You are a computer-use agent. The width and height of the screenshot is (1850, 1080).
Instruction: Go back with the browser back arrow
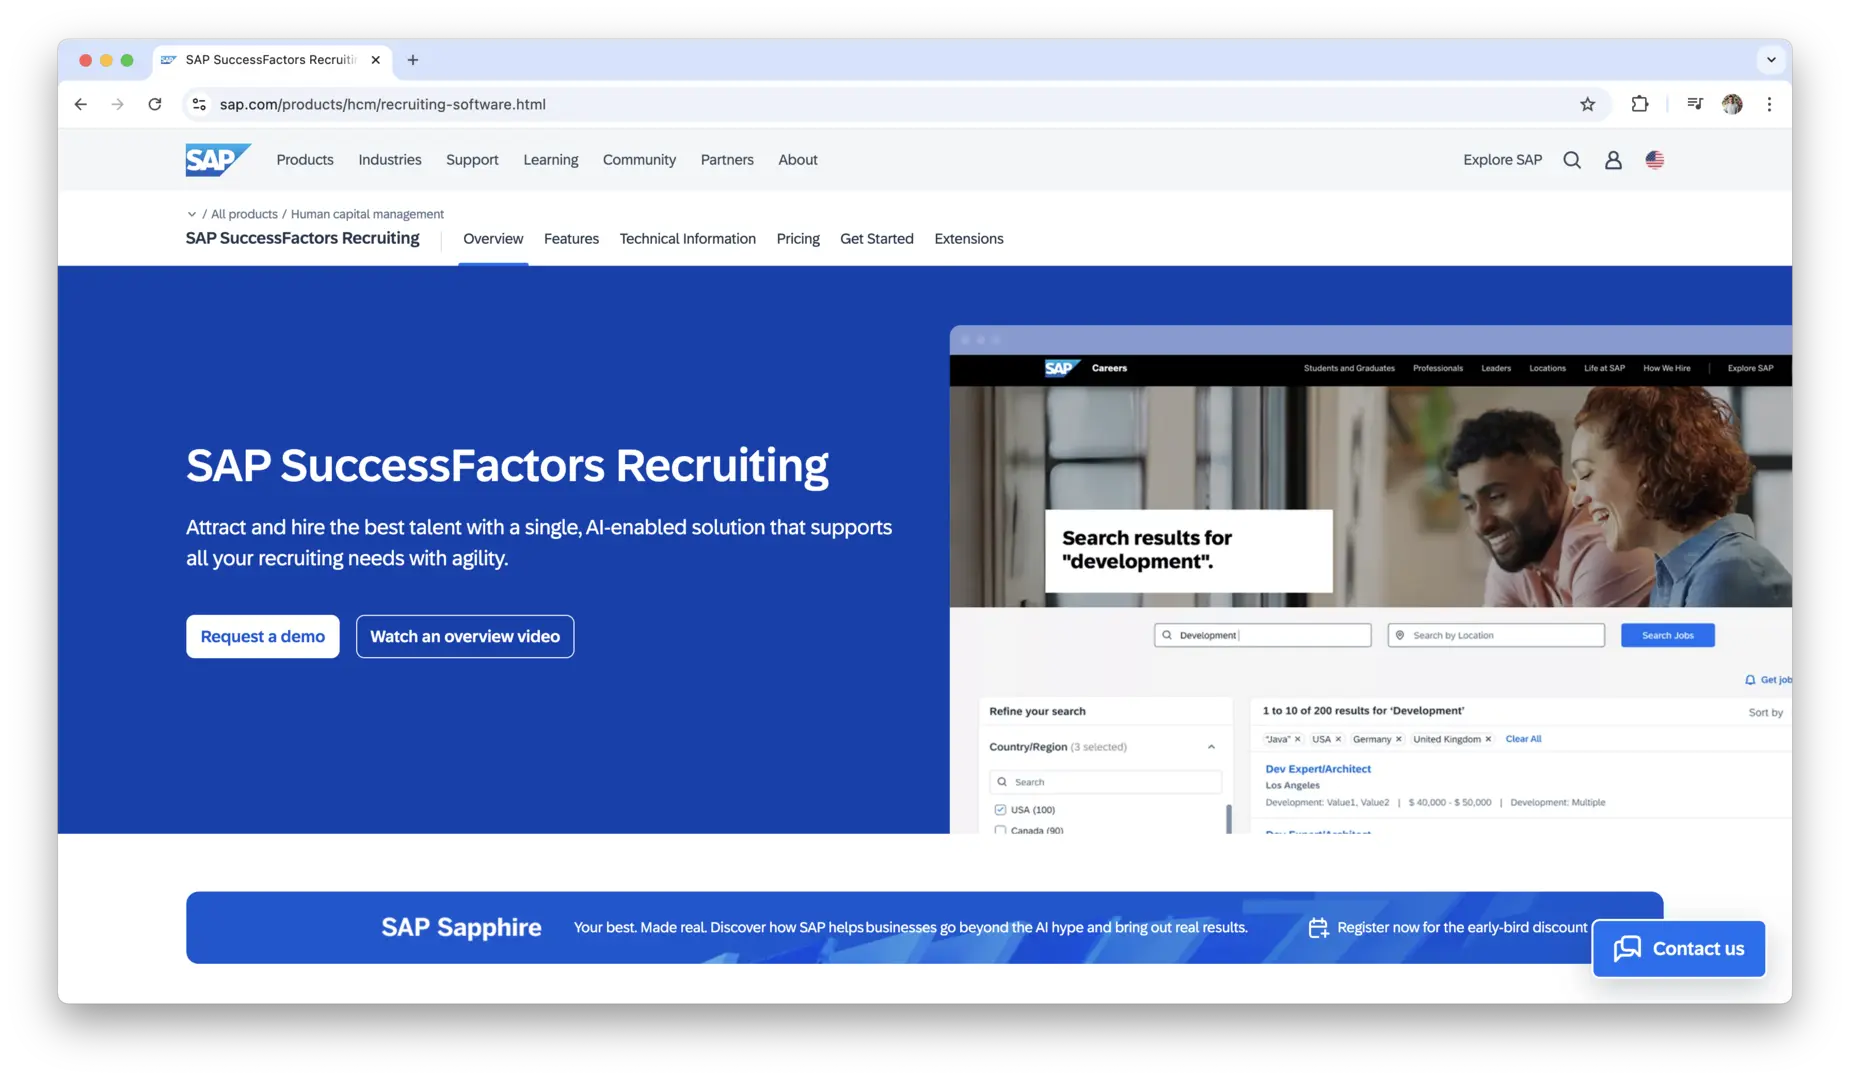click(x=81, y=104)
